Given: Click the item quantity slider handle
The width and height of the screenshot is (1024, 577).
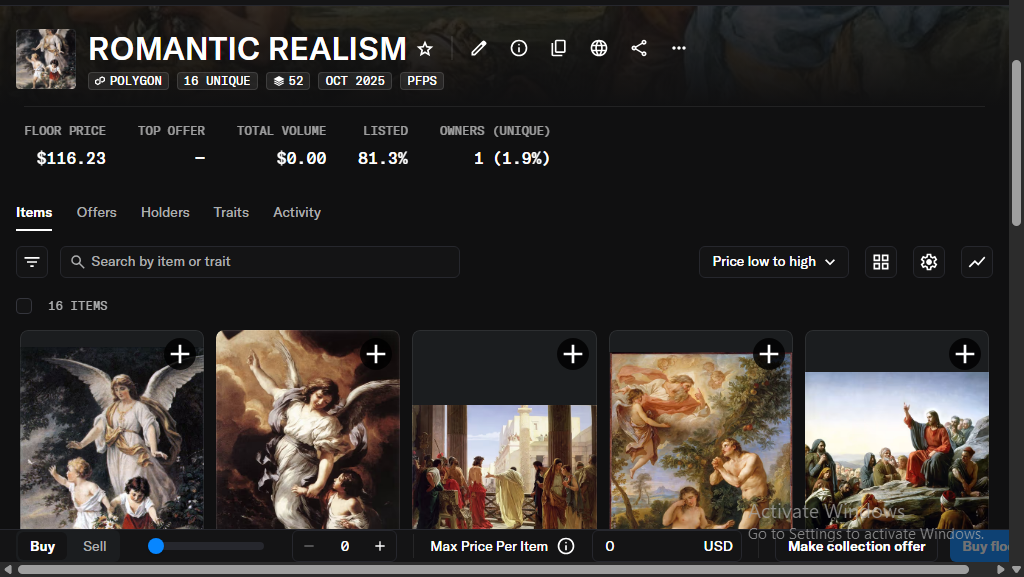Looking at the screenshot, I should (x=156, y=546).
